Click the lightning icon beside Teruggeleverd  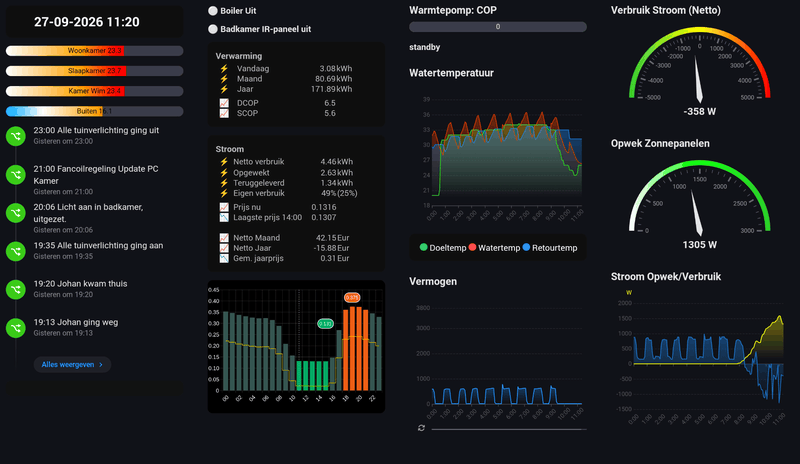224,183
